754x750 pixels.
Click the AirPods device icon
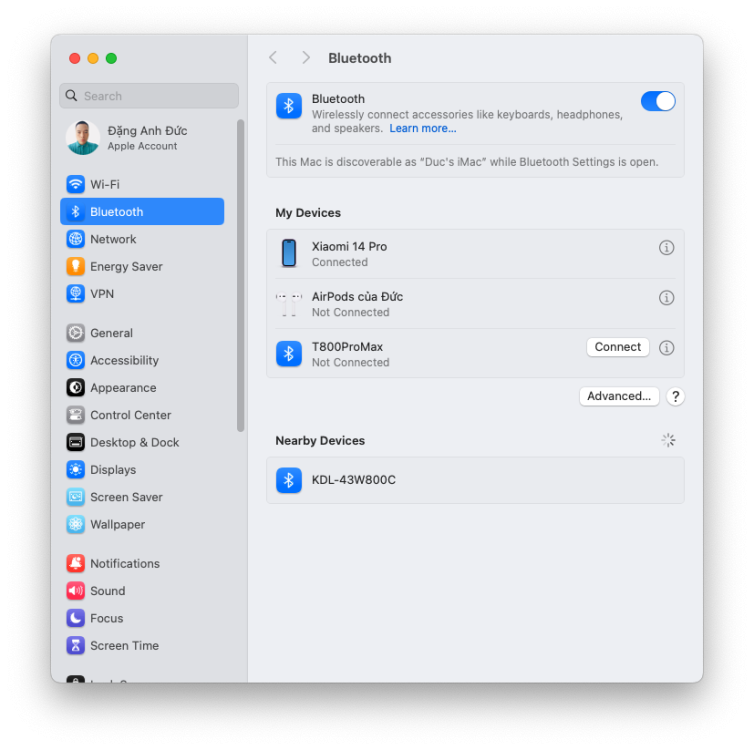289,304
